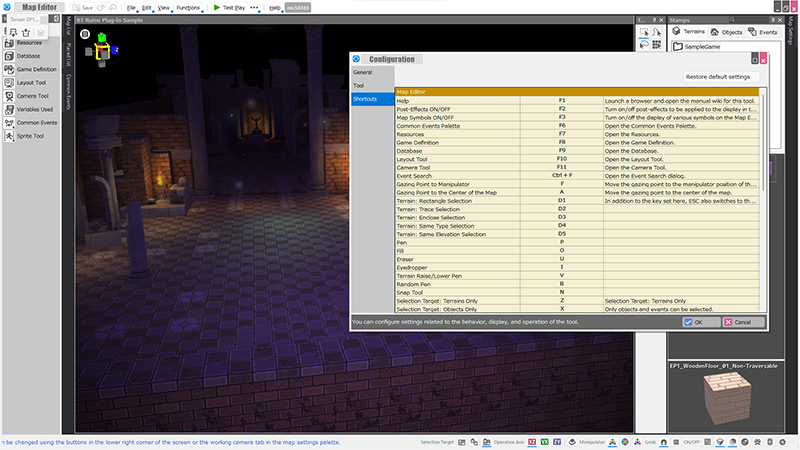The image size is (800, 450).
Task: Cancel the Configuration dialog
Action: (x=744, y=322)
